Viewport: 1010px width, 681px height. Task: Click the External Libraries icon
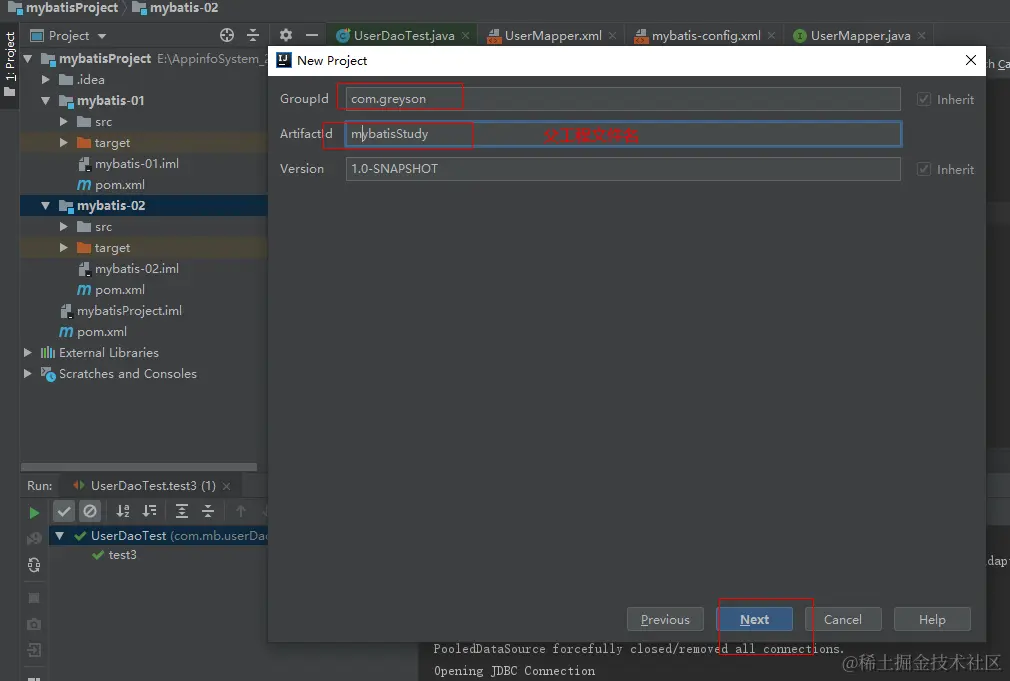[48, 352]
